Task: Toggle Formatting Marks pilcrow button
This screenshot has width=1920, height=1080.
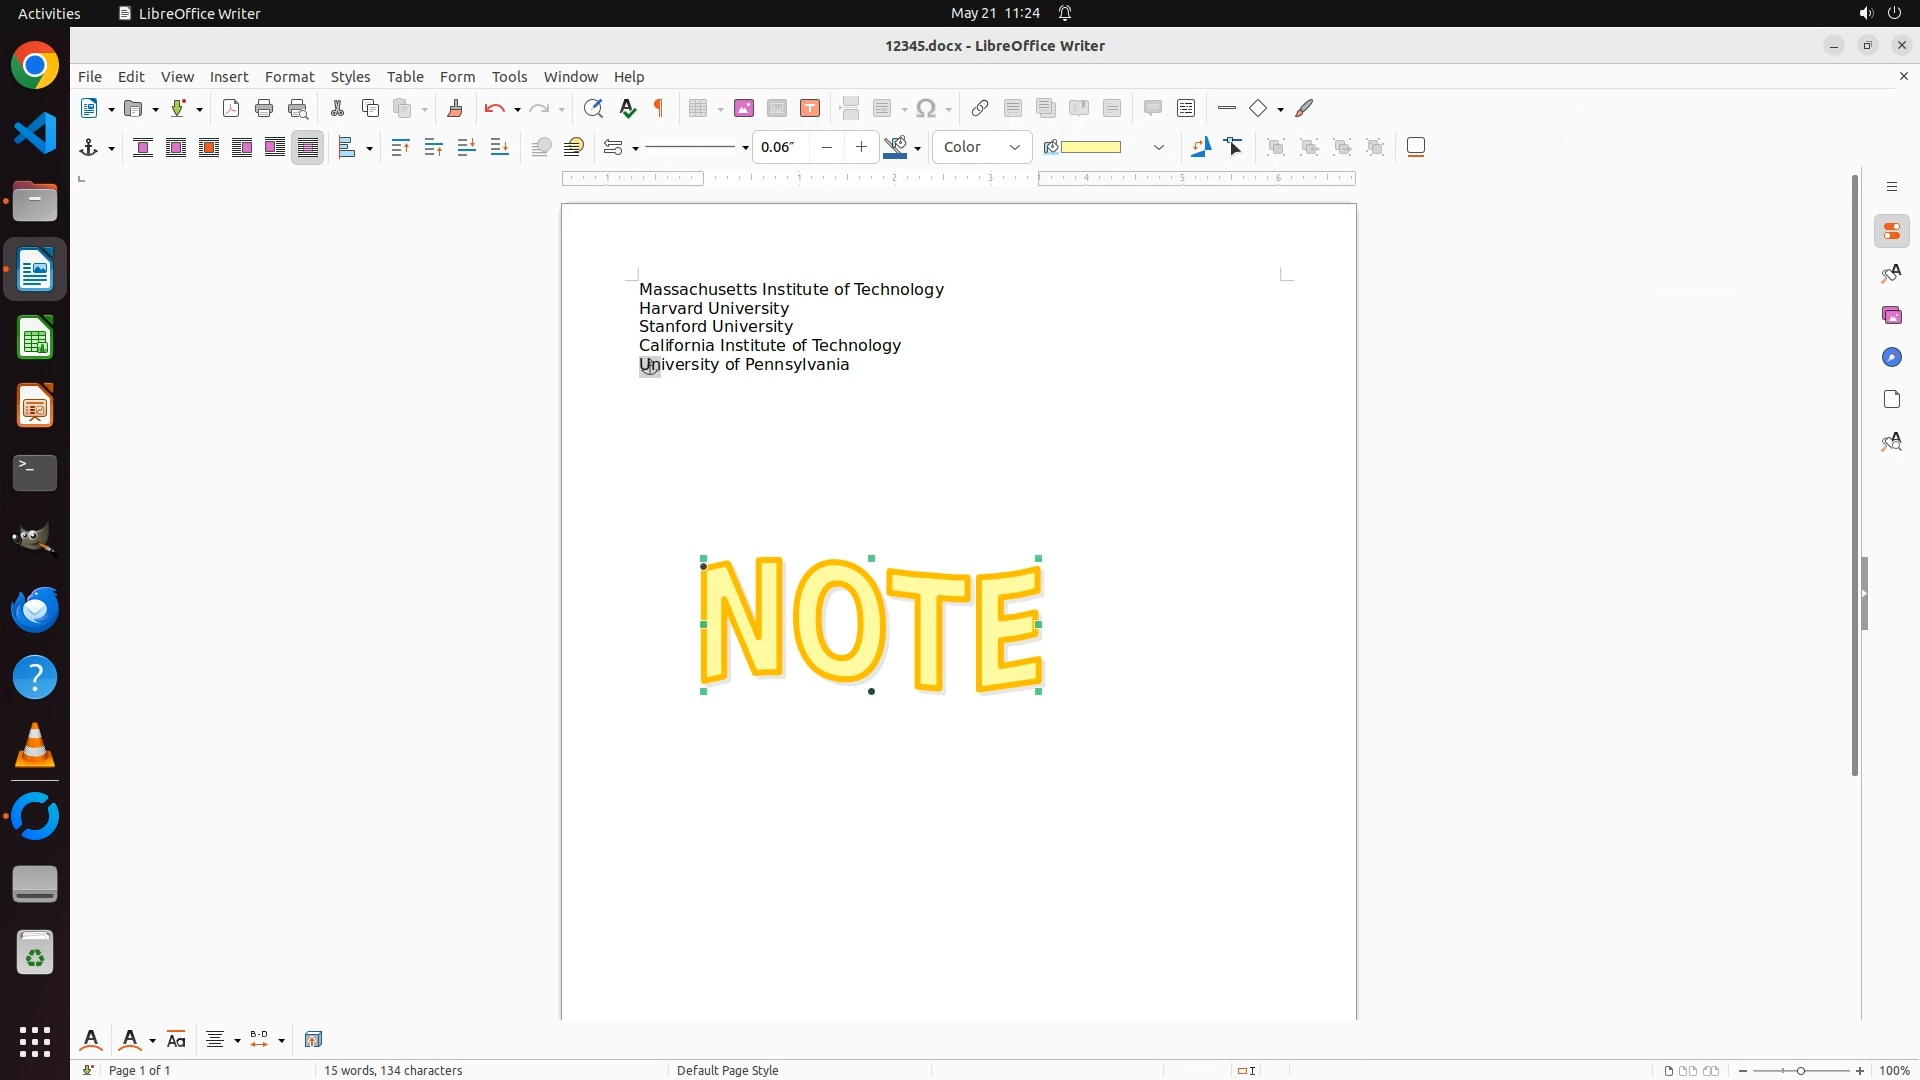Action: point(659,108)
